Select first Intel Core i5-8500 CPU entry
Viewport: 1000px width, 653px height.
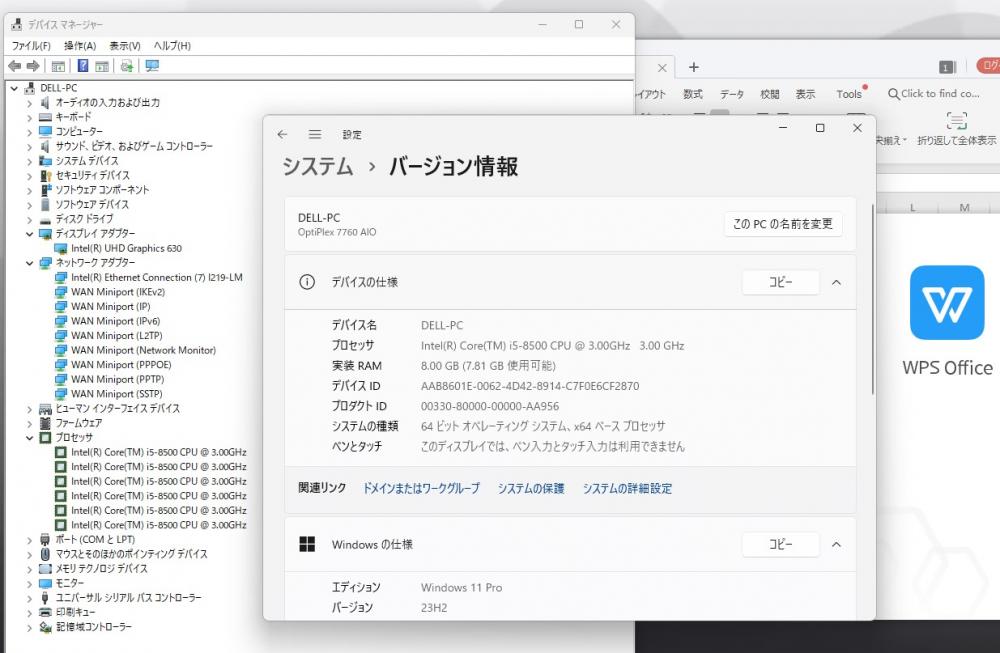(159, 452)
